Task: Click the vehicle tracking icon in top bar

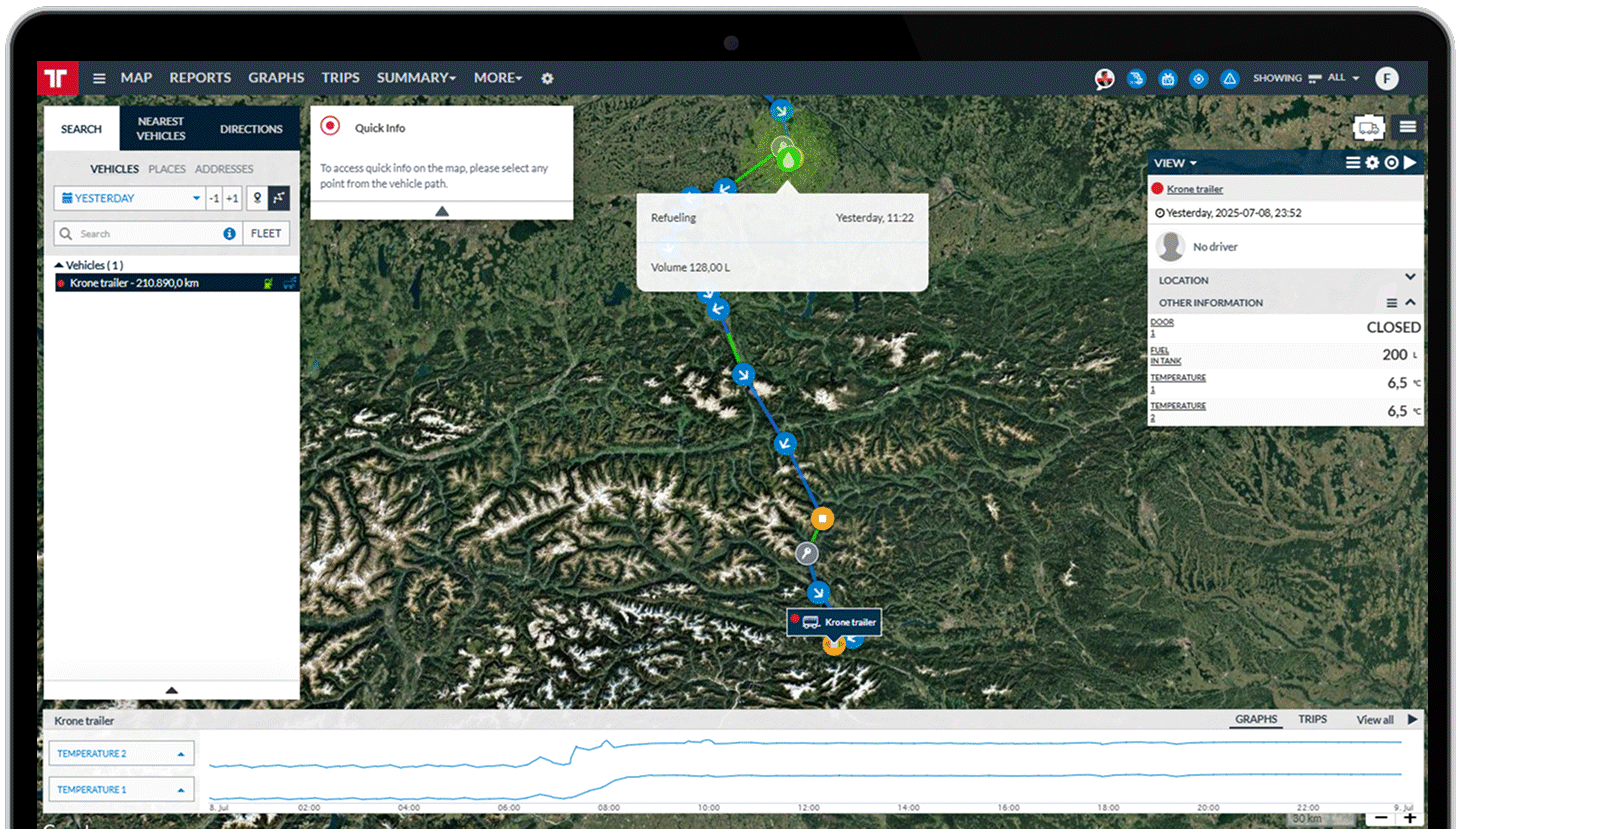Action: (1136, 78)
